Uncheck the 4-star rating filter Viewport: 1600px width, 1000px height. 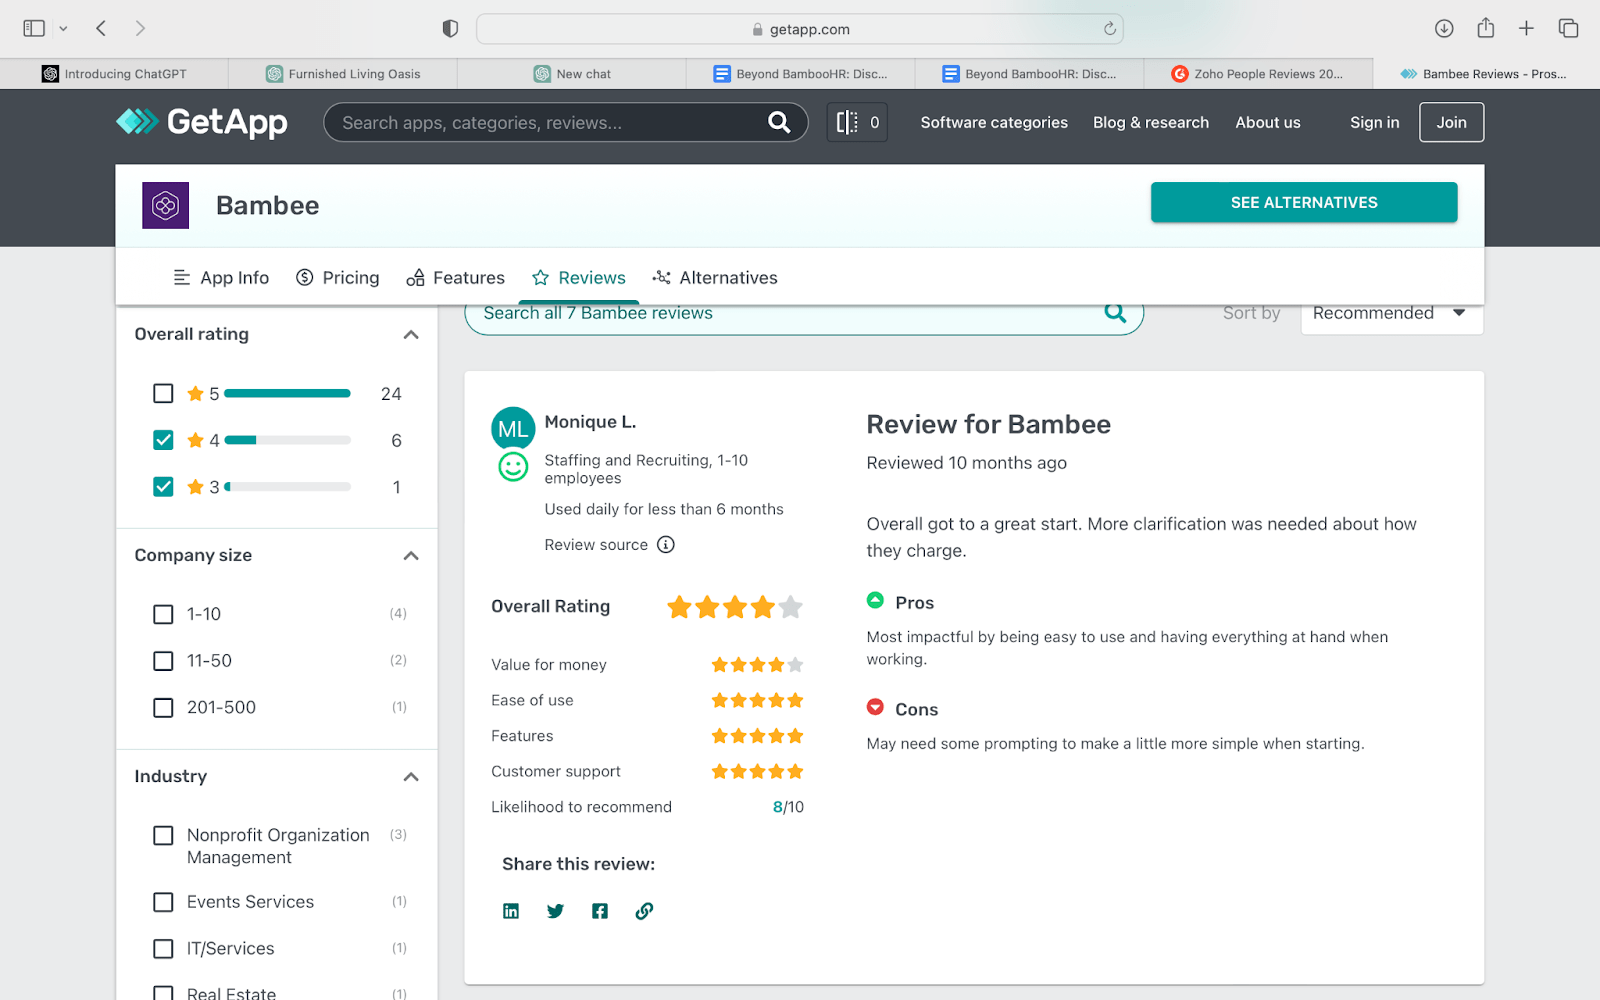[x=163, y=440]
